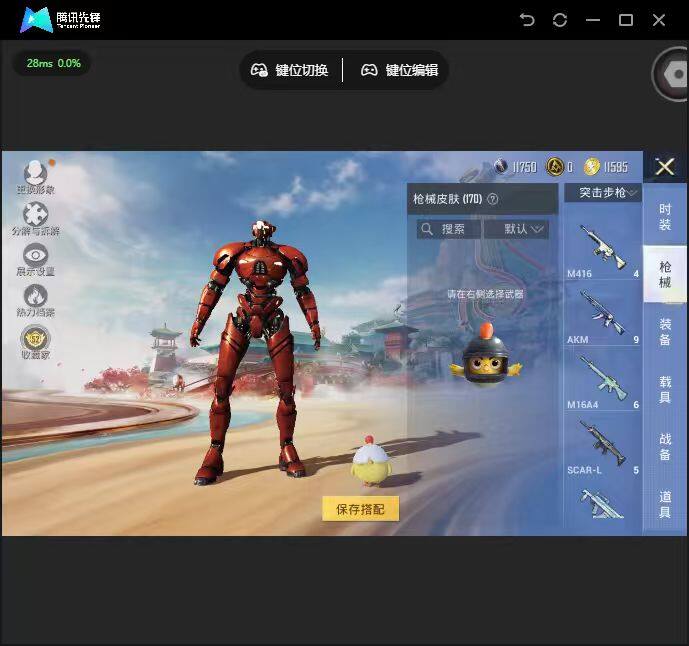Open the puzzle-piece dismantle icon
The height and width of the screenshot is (646, 689).
tap(36, 214)
